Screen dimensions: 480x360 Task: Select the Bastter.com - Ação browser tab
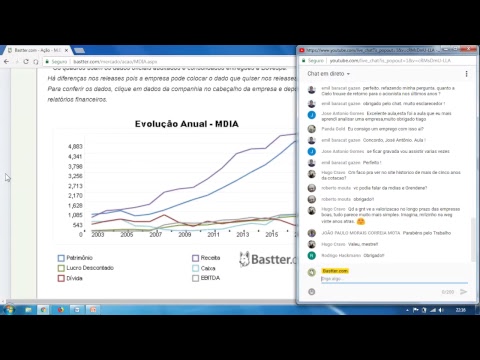pyautogui.click(x=37, y=50)
